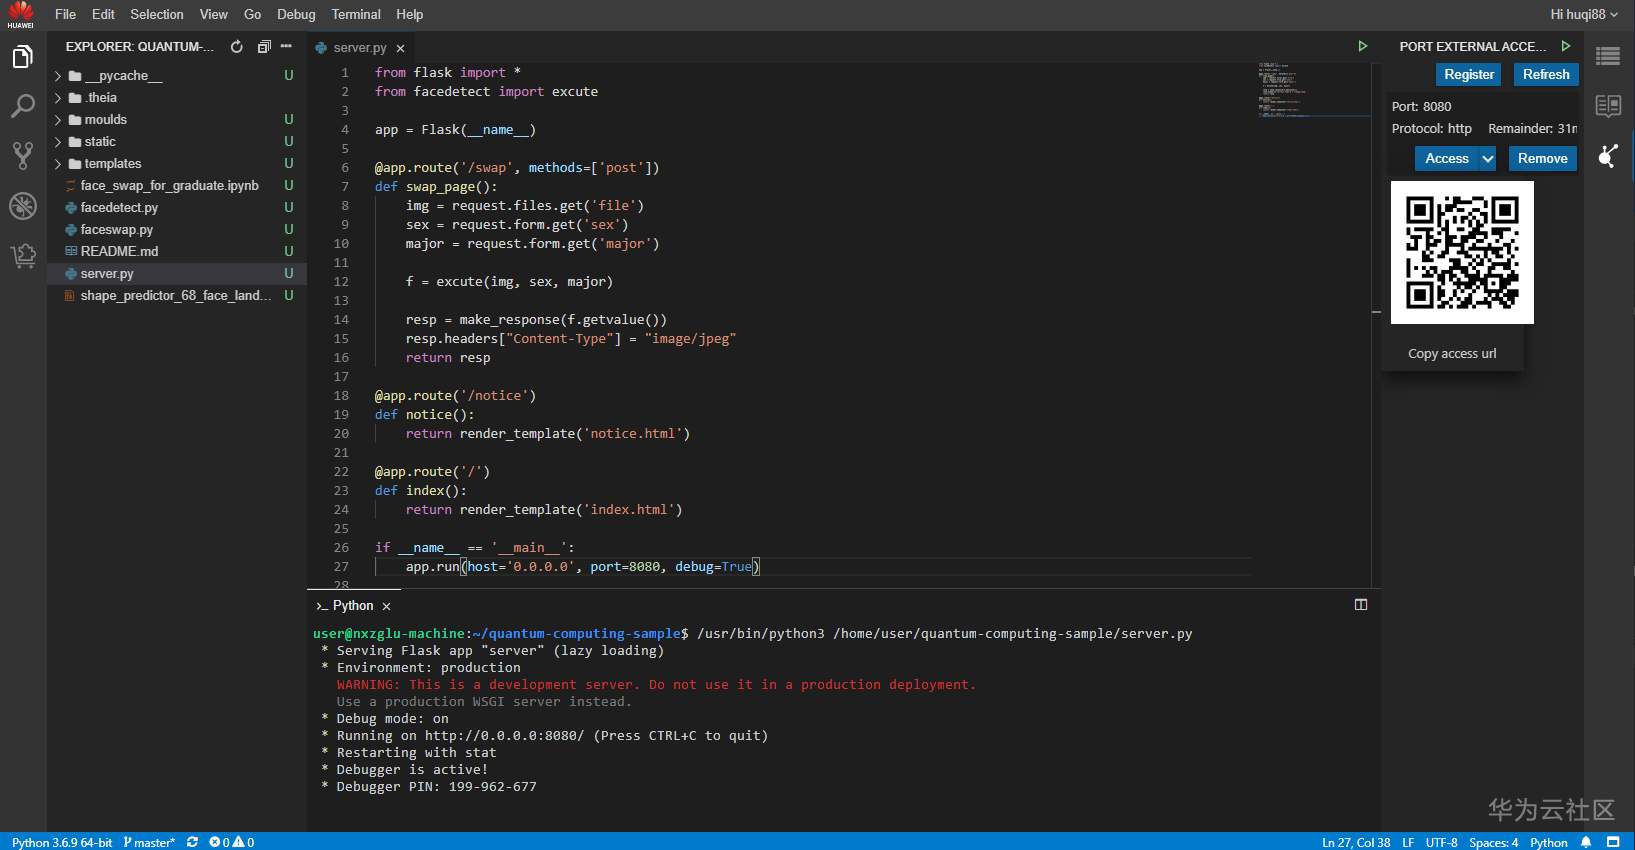The height and width of the screenshot is (850, 1635).
Task: Open the Search view in activity bar
Action: [x=22, y=106]
